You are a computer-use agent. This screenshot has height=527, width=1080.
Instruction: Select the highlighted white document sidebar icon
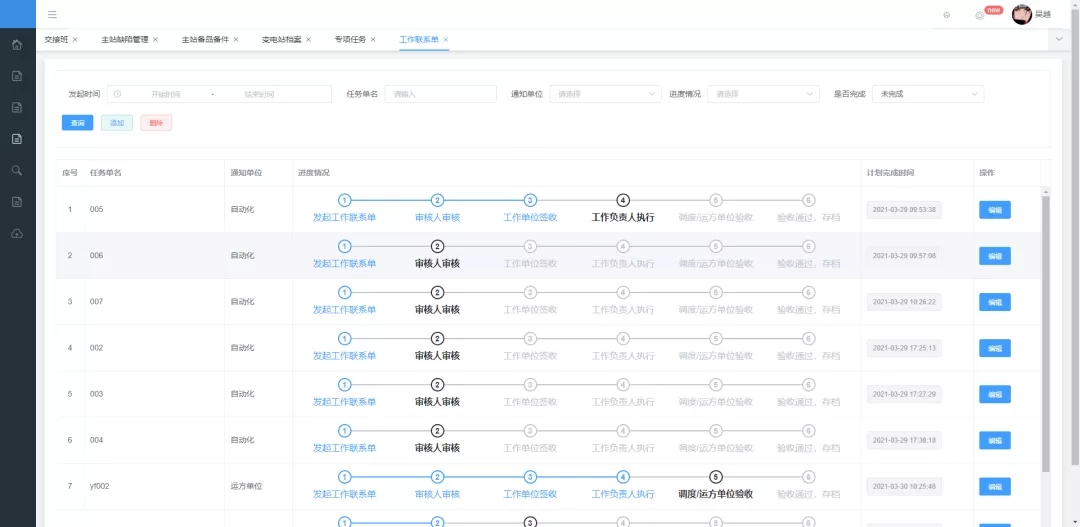coord(17,139)
